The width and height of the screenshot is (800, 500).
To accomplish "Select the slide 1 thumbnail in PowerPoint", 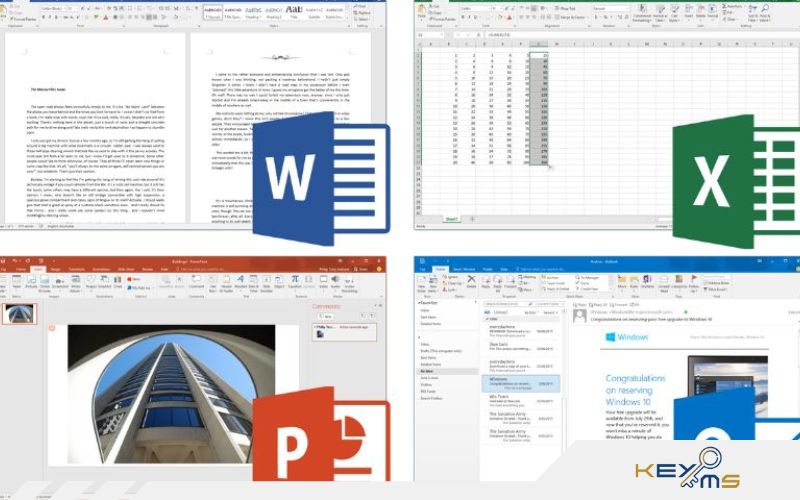I will [19, 314].
